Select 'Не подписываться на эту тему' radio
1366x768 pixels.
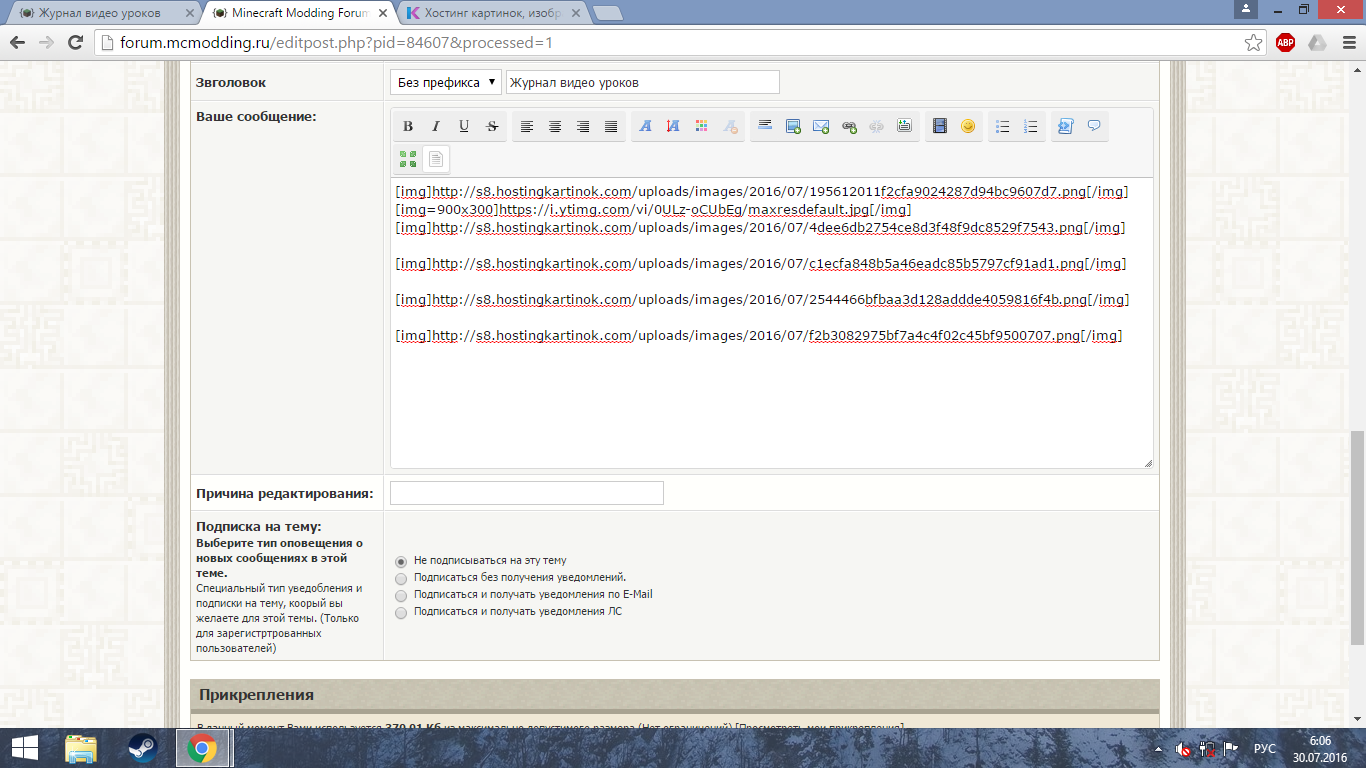[x=401, y=561]
